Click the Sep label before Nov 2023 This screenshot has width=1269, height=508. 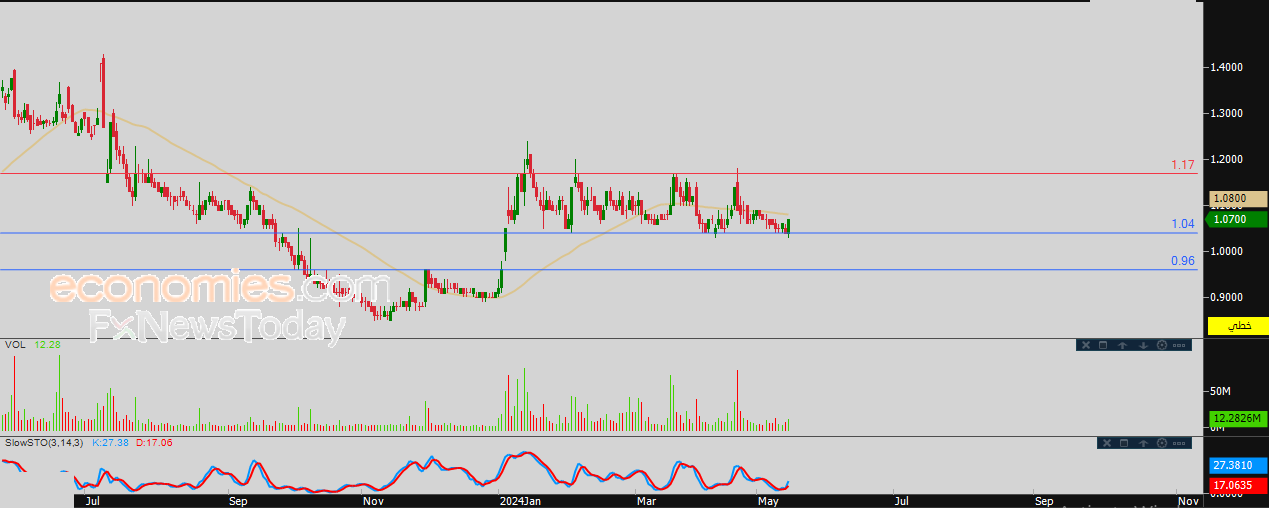pos(238,500)
